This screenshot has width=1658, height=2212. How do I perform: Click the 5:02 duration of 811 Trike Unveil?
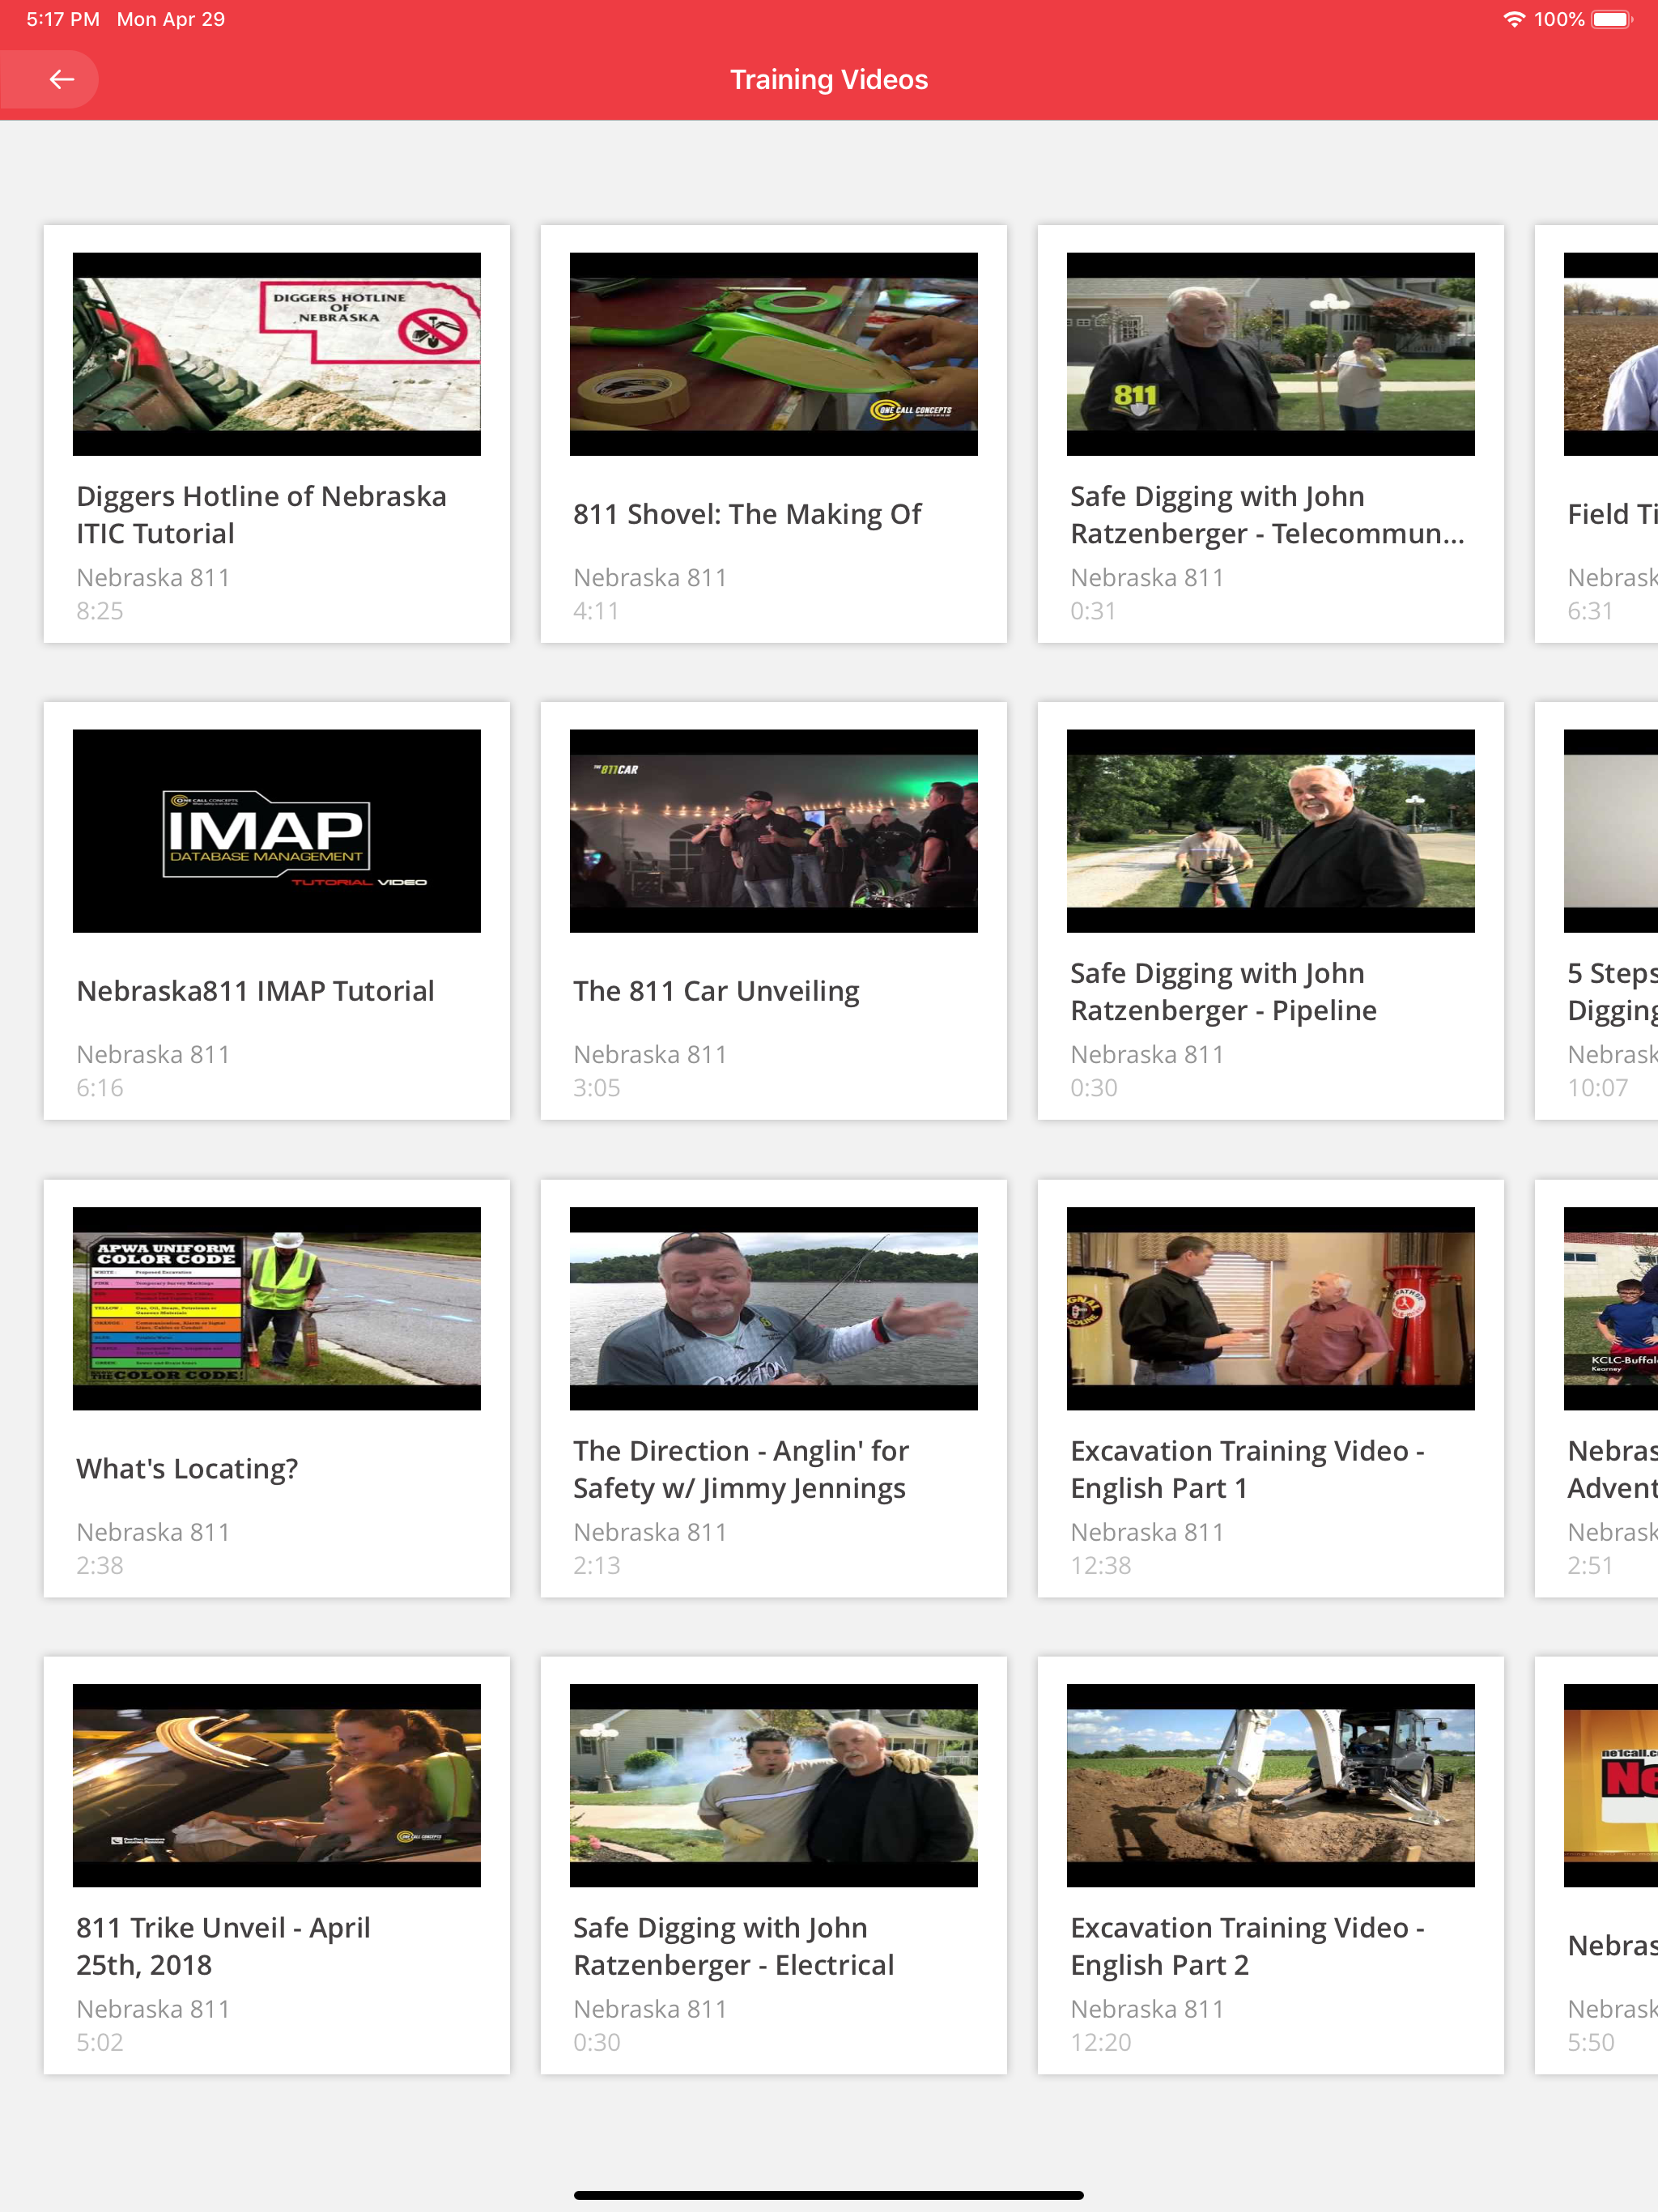100,2042
